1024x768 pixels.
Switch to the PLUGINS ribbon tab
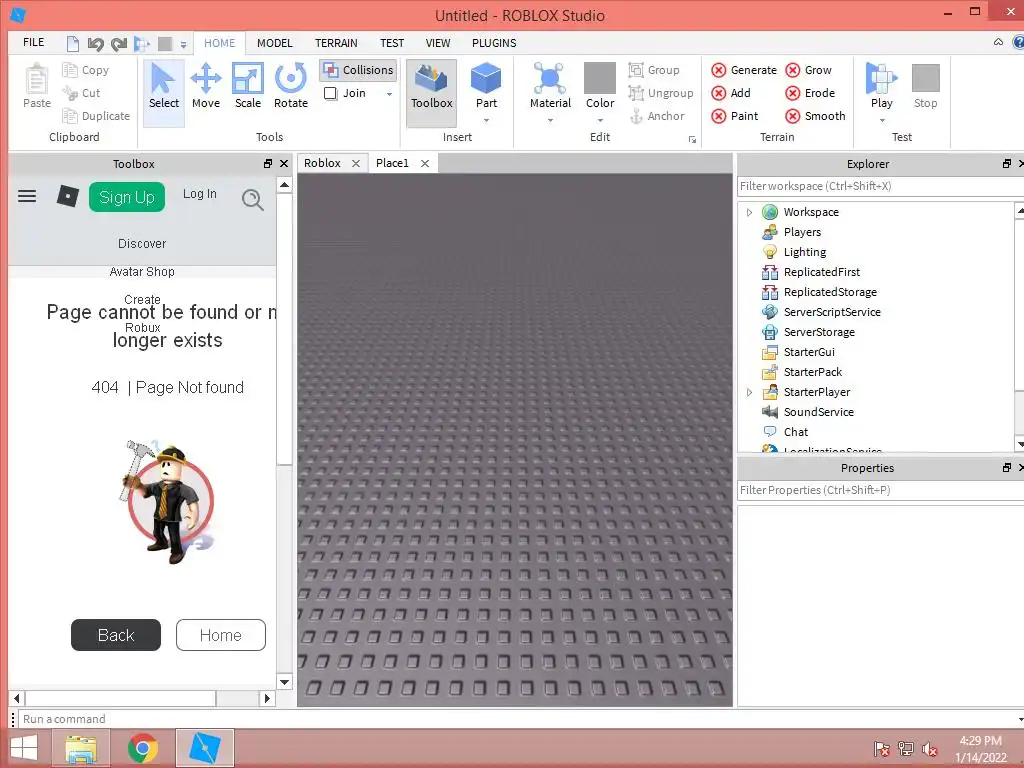pyautogui.click(x=494, y=43)
